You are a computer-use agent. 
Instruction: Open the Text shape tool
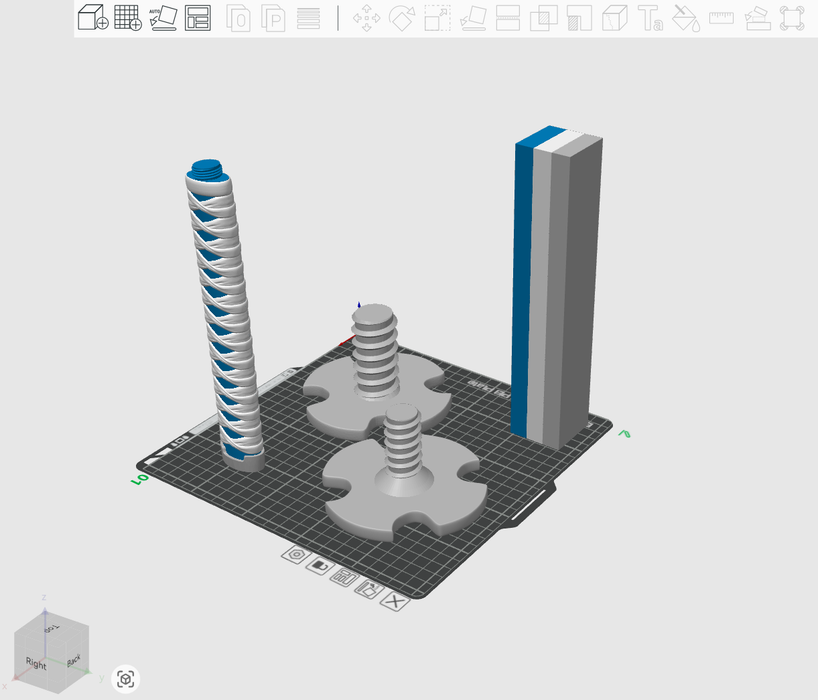point(650,18)
